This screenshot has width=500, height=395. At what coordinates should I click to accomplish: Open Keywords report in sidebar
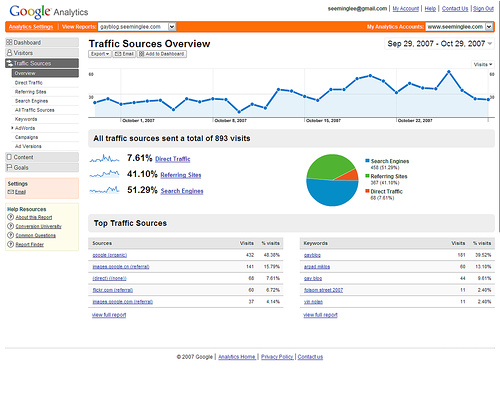point(26,119)
